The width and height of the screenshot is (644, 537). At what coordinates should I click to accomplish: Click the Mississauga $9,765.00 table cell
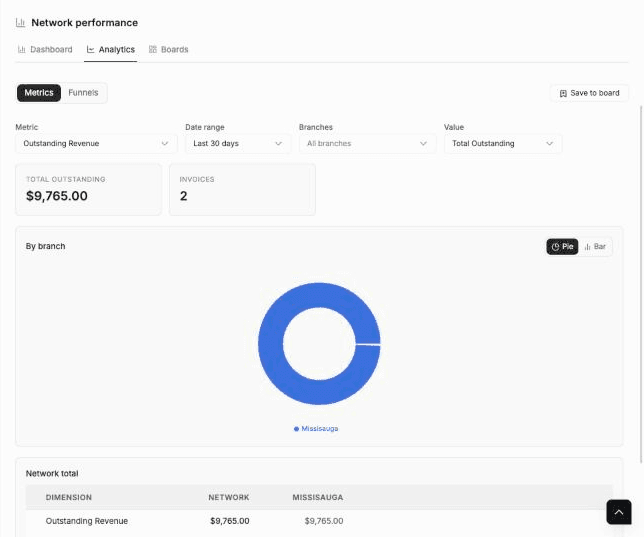(x=324, y=521)
